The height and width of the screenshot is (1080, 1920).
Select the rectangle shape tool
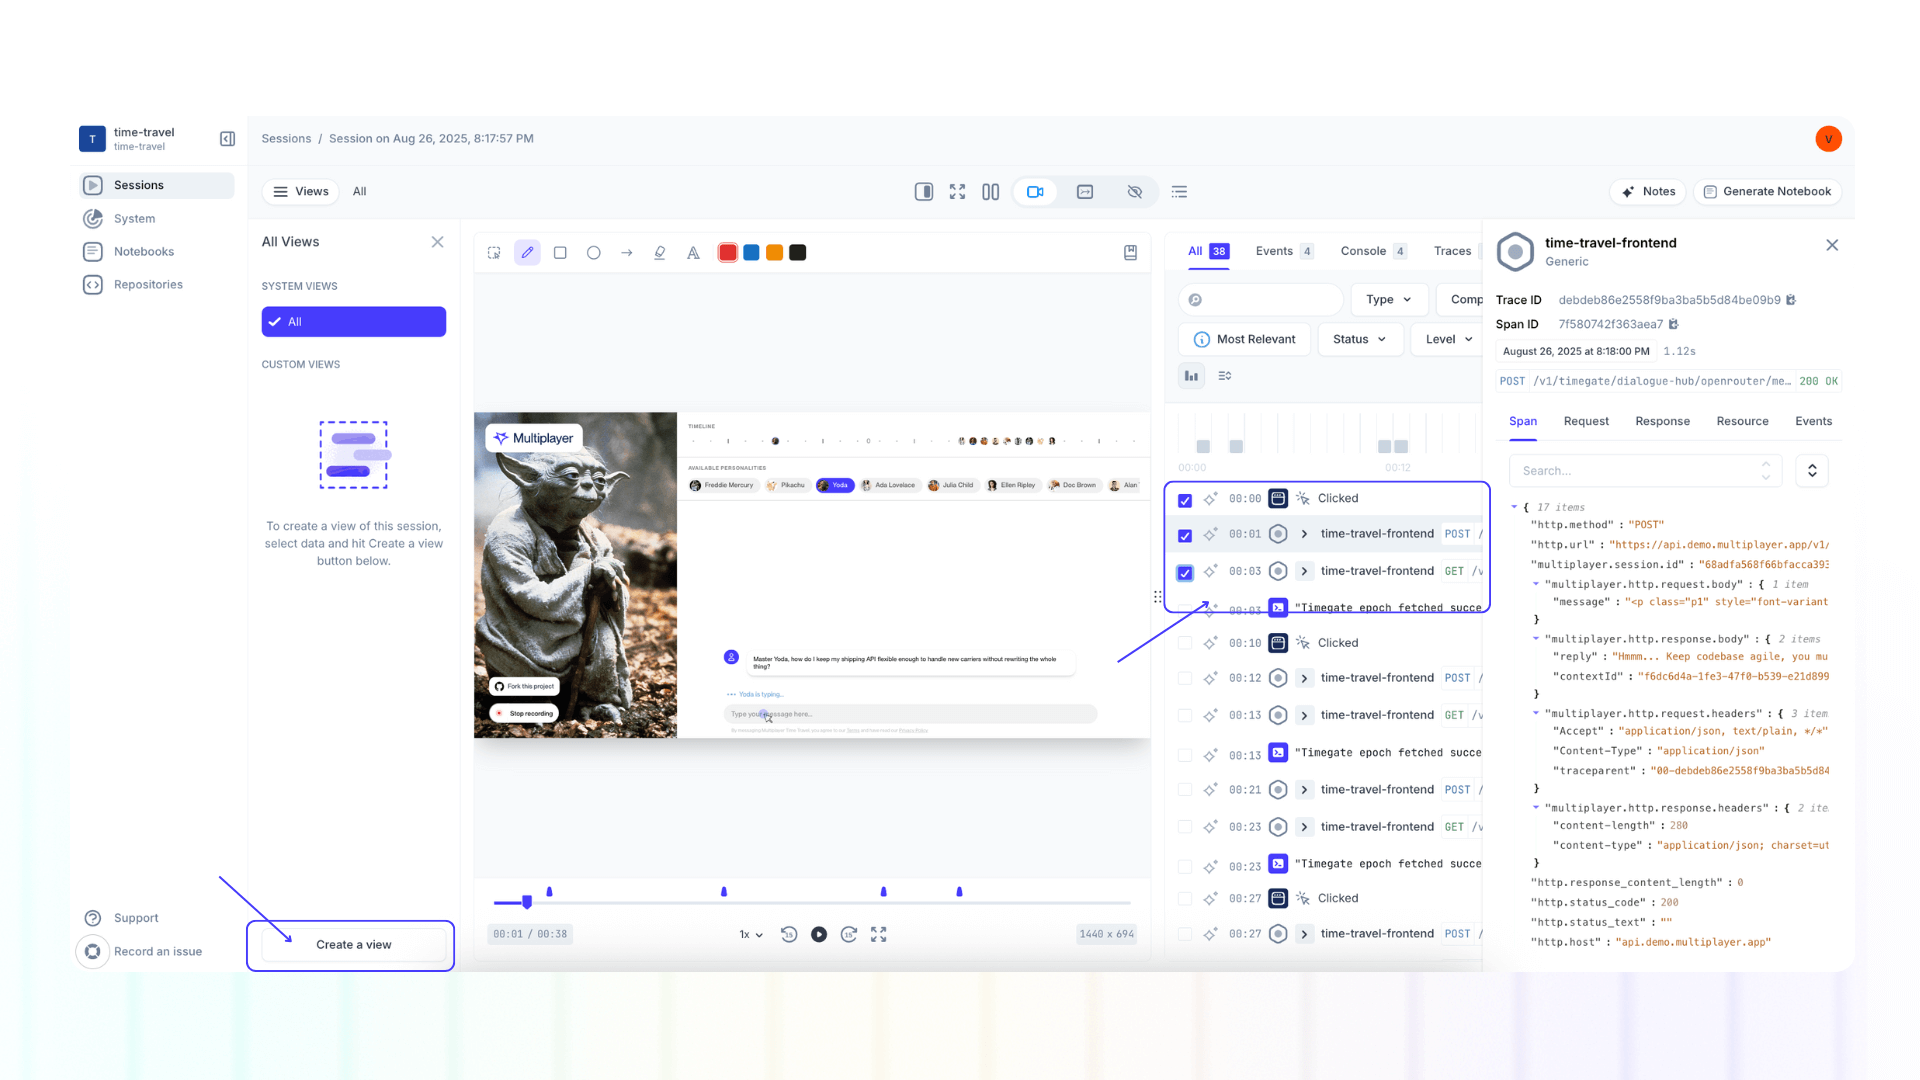[560, 253]
